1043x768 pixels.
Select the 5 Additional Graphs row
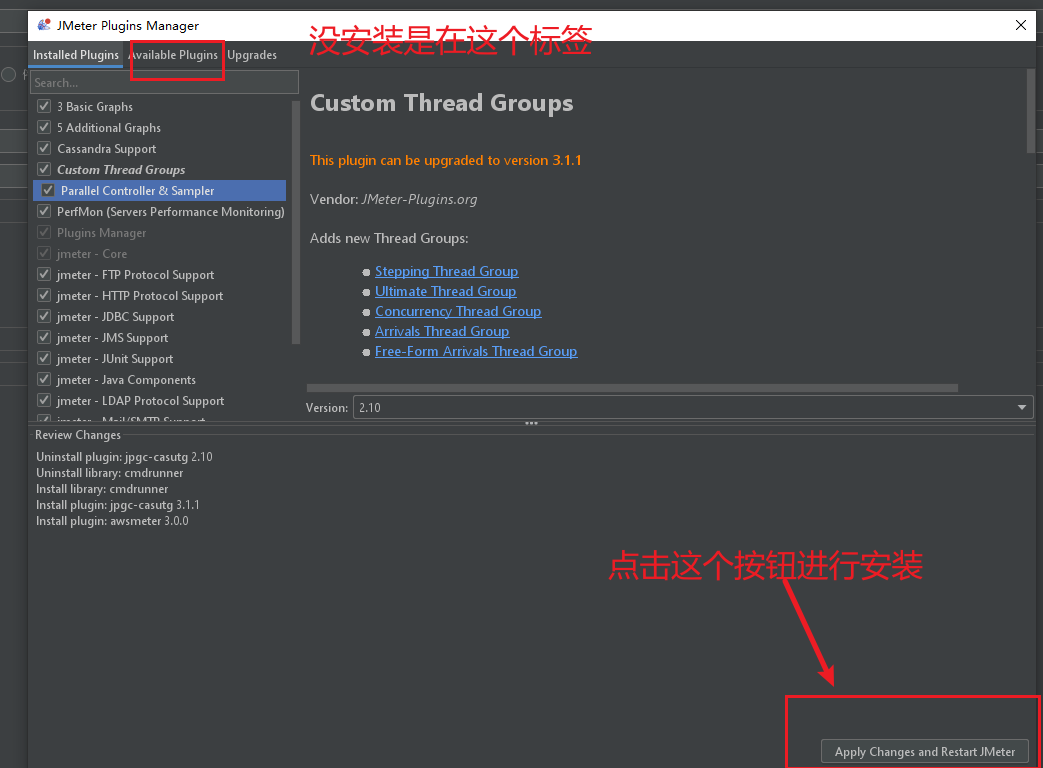[108, 128]
